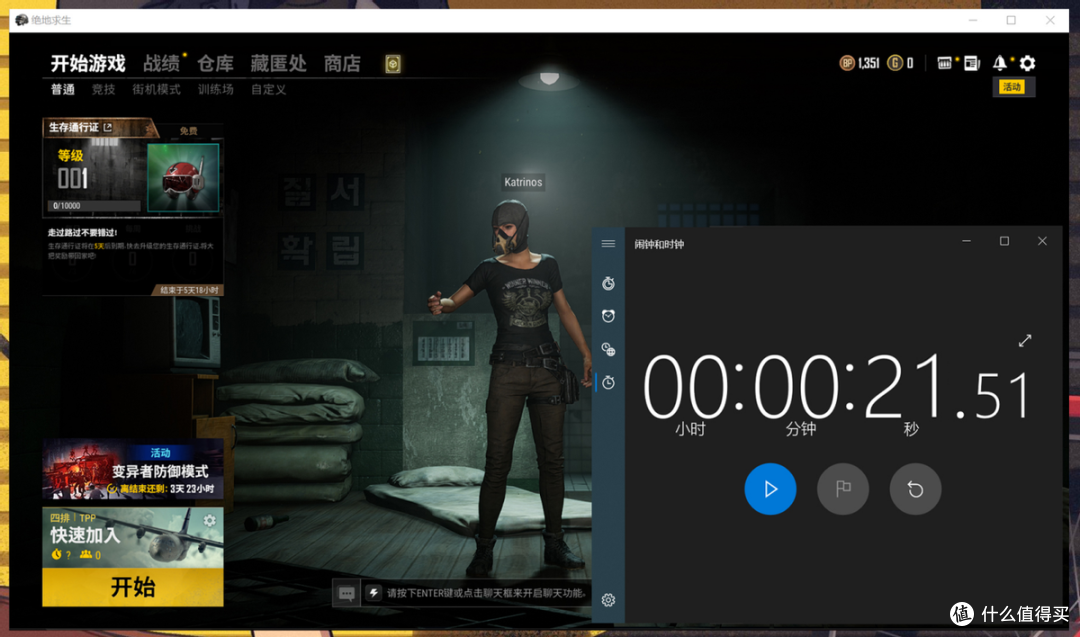Select the stopwatch section in clock sidebar

click(608, 382)
